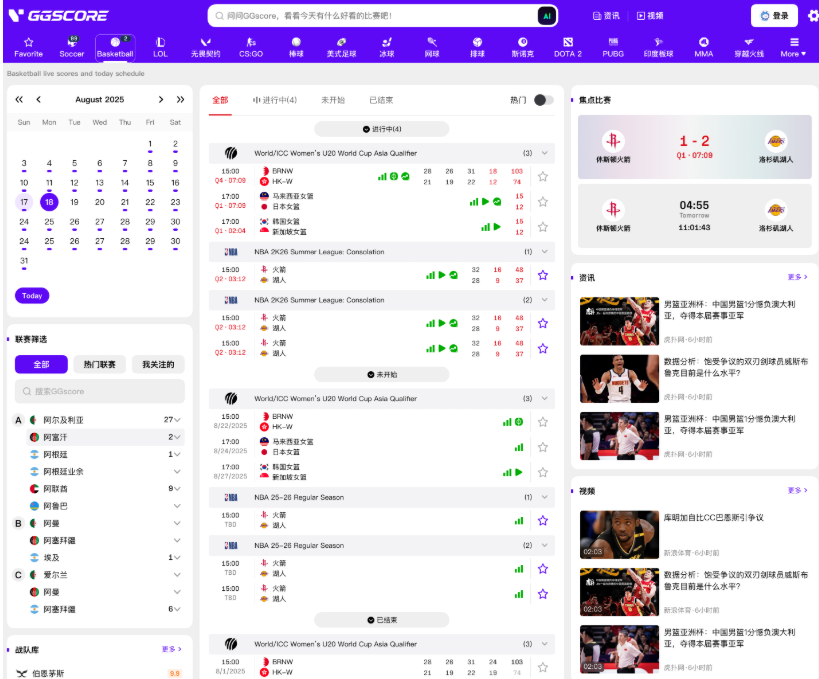Image resolution: width=819 pixels, height=679 pixels.
Task: Go to next month arrow in calendar
Action: (161, 99)
